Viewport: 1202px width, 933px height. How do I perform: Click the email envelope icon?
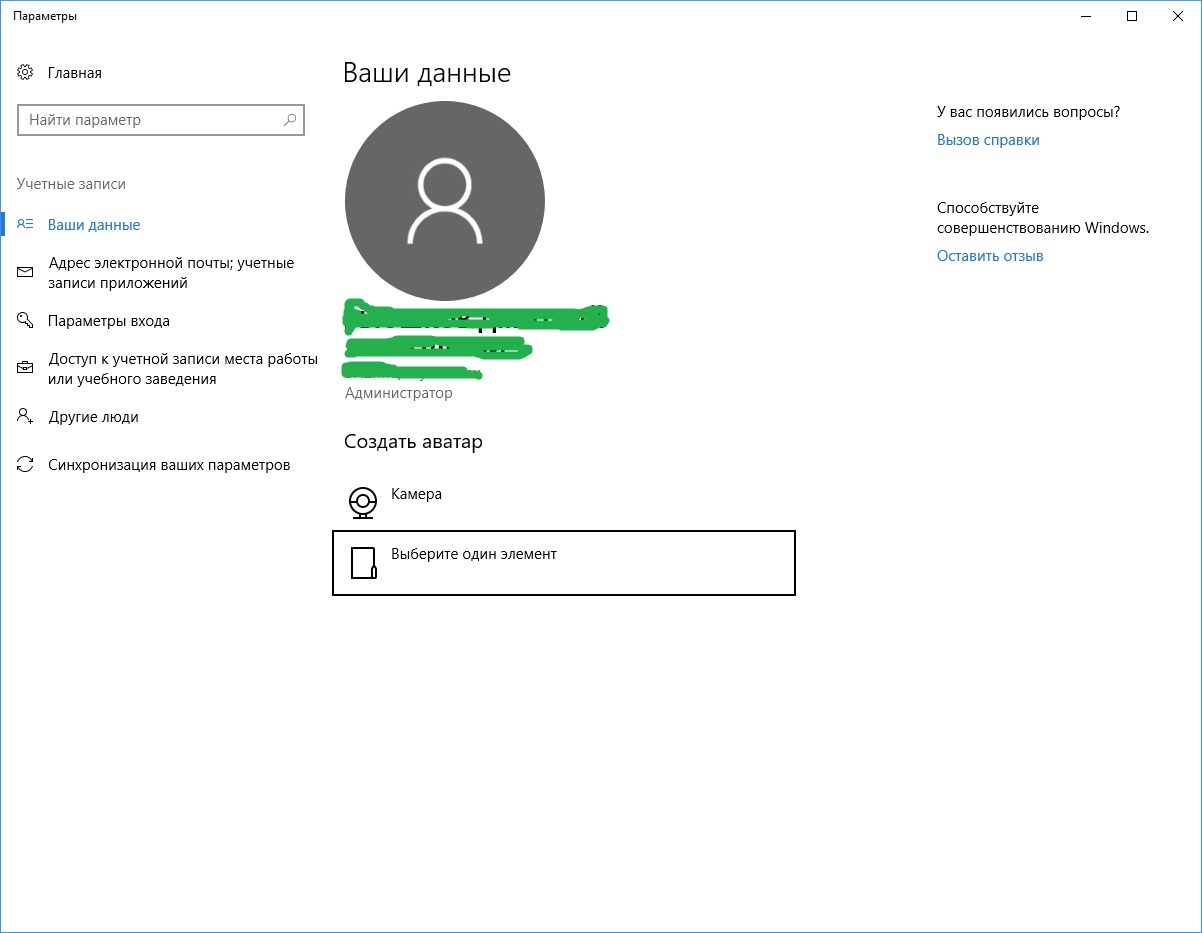(x=26, y=272)
